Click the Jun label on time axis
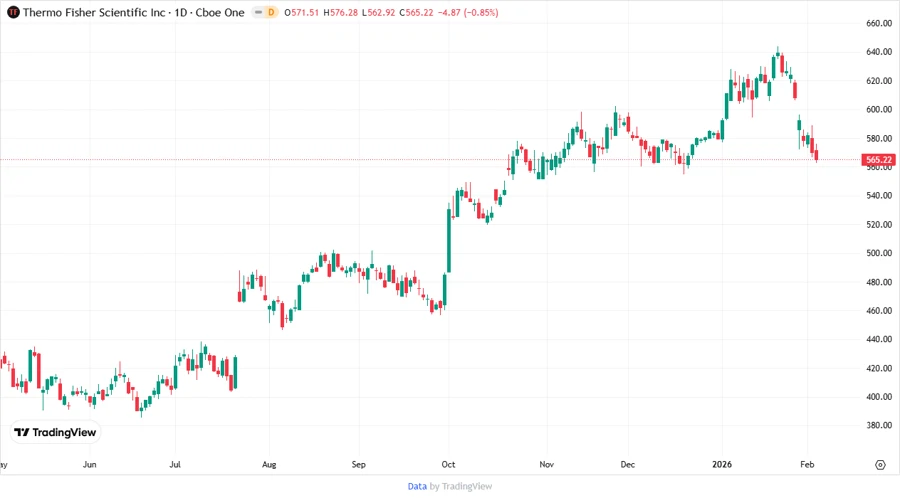Image resolution: width=900 pixels, height=498 pixels. pos(89,464)
